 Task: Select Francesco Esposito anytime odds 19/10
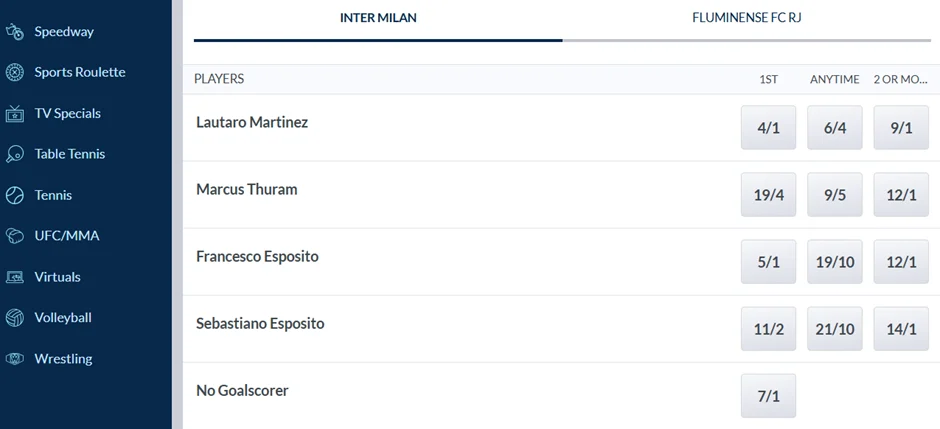tap(835, 262)
